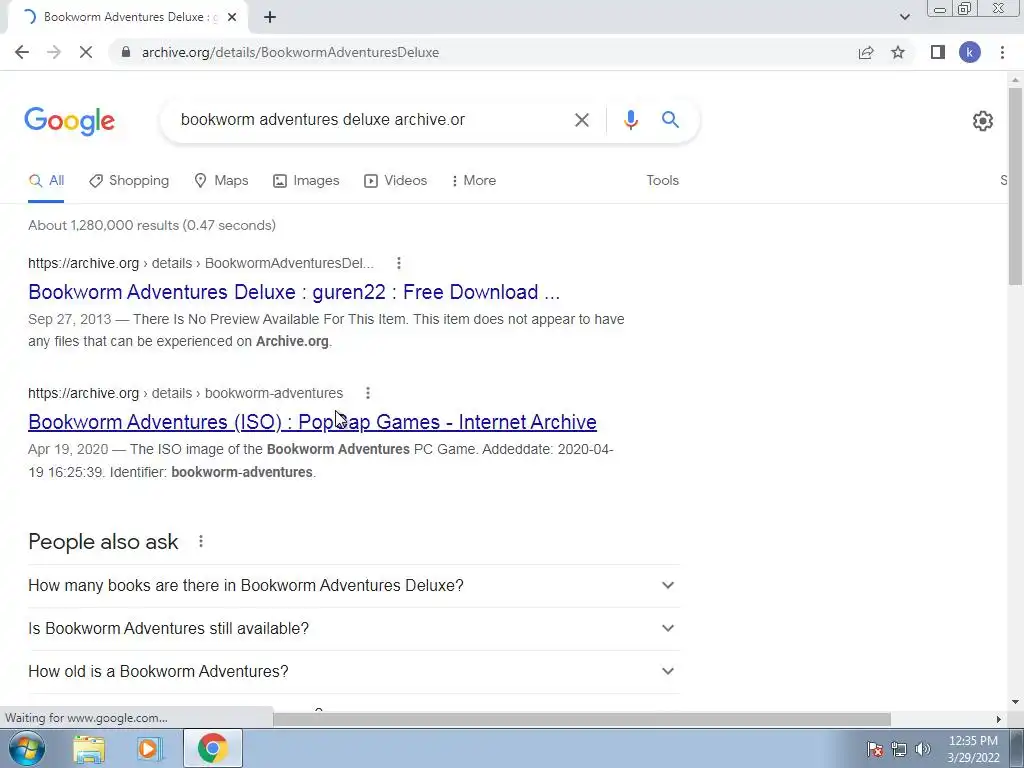This screenshot has width=1024, height=768.
Task: Click second result bookworm-adventures breadcrumb
Action: [185, 393]
